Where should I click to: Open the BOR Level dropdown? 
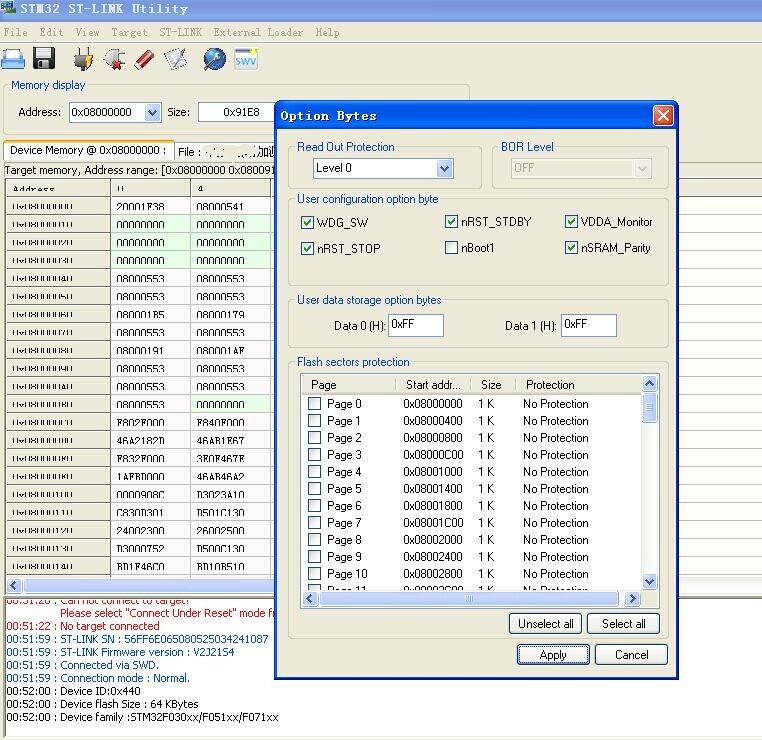click(642, 169)
